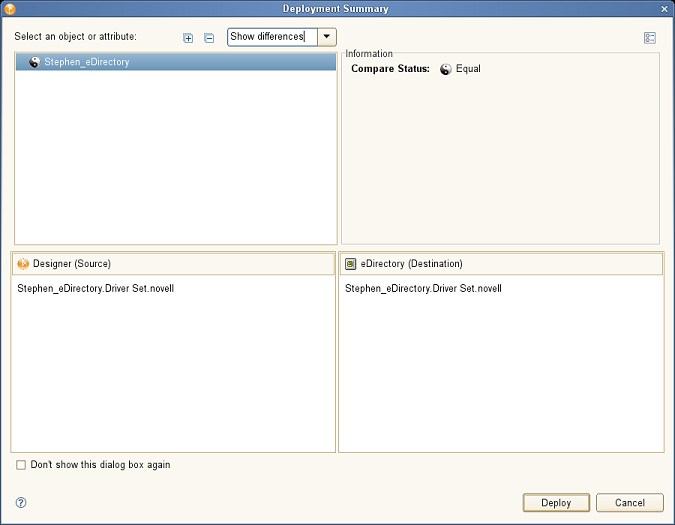Viewport: 675px width, 525px height.
Task: Click the eDirectory (Destination) header icon
Action: tap(350, 264)
